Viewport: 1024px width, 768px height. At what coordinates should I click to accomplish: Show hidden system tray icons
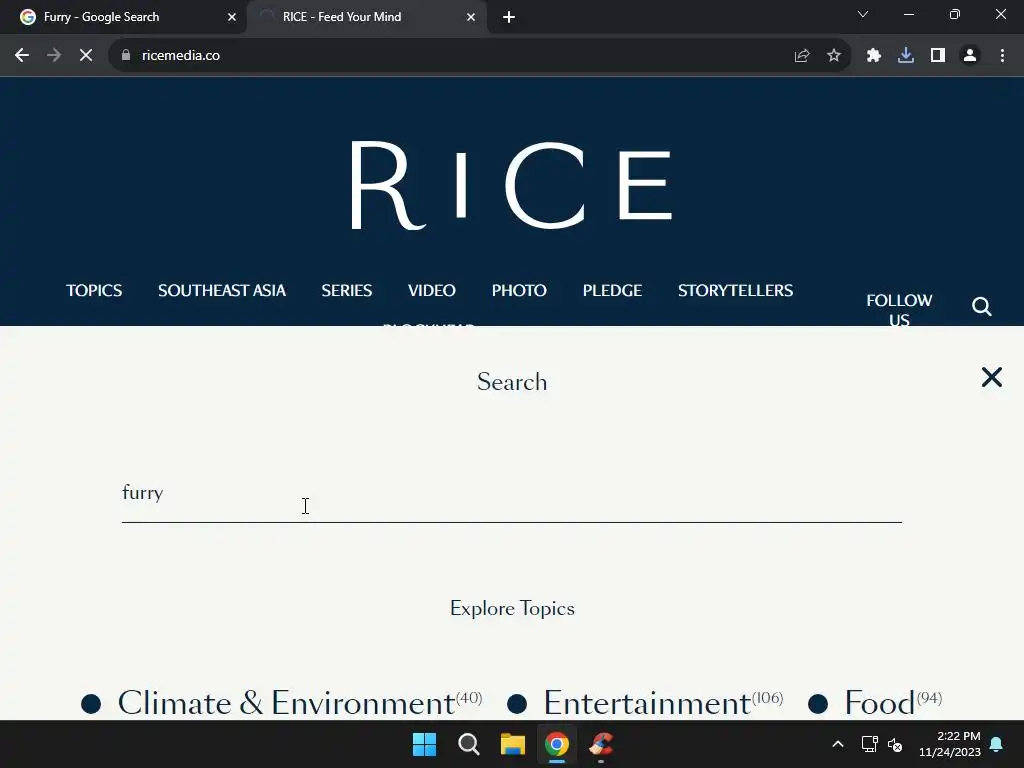tap(838, 744)
